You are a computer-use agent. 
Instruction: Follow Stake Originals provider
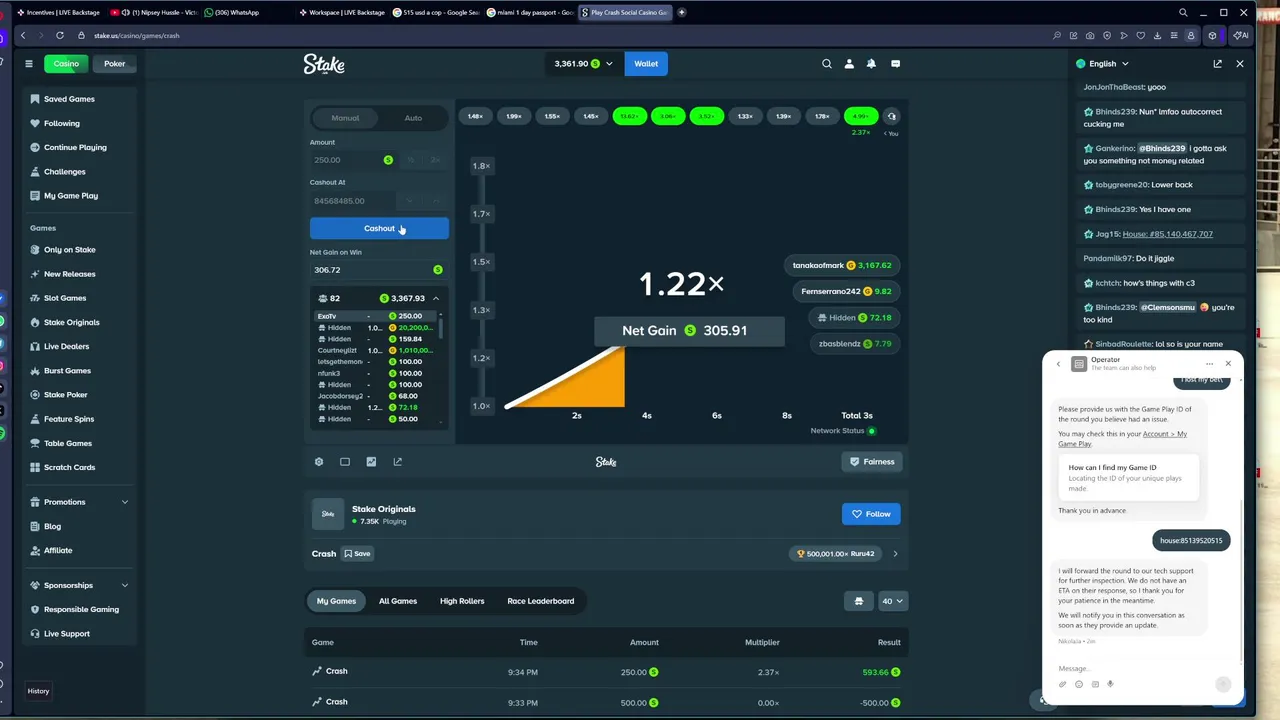pyautogui.click(x=871, y=514)
